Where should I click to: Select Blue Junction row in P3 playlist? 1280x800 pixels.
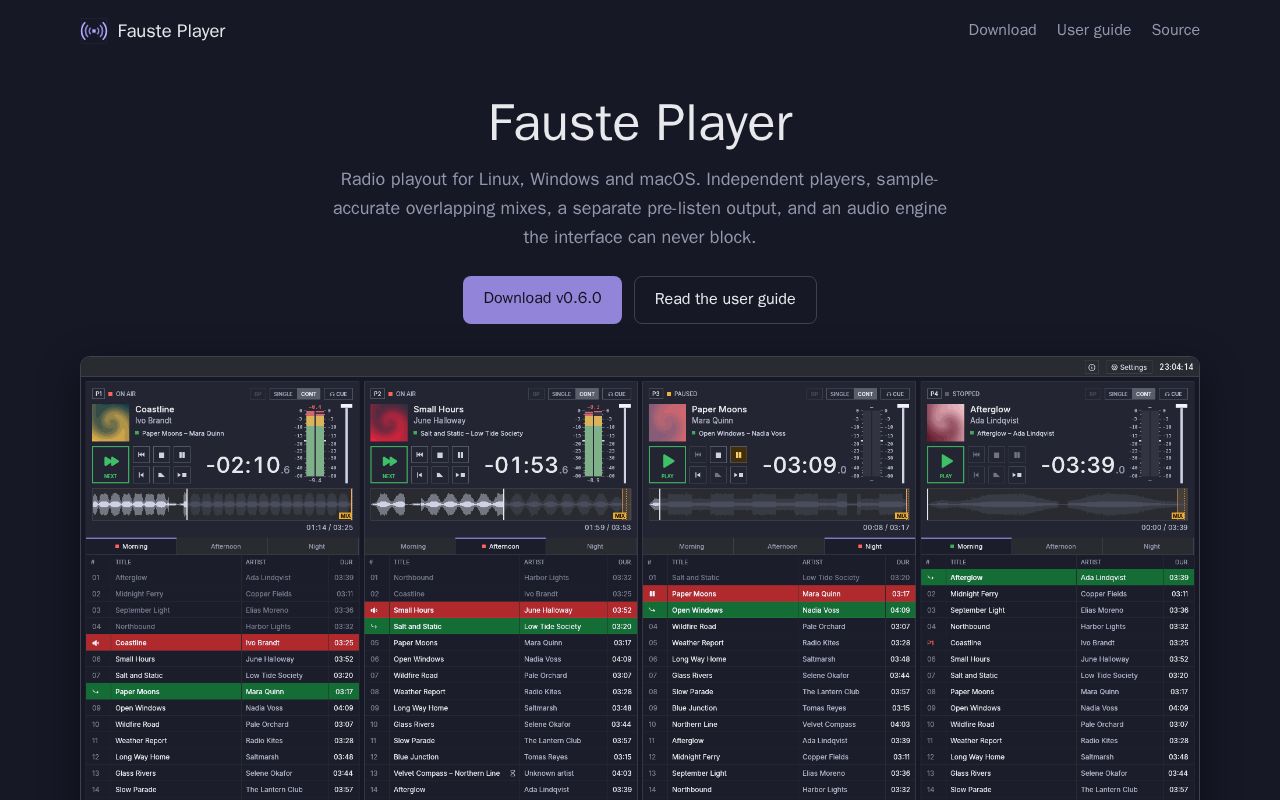pyautogui.click(x=779, y=708)
